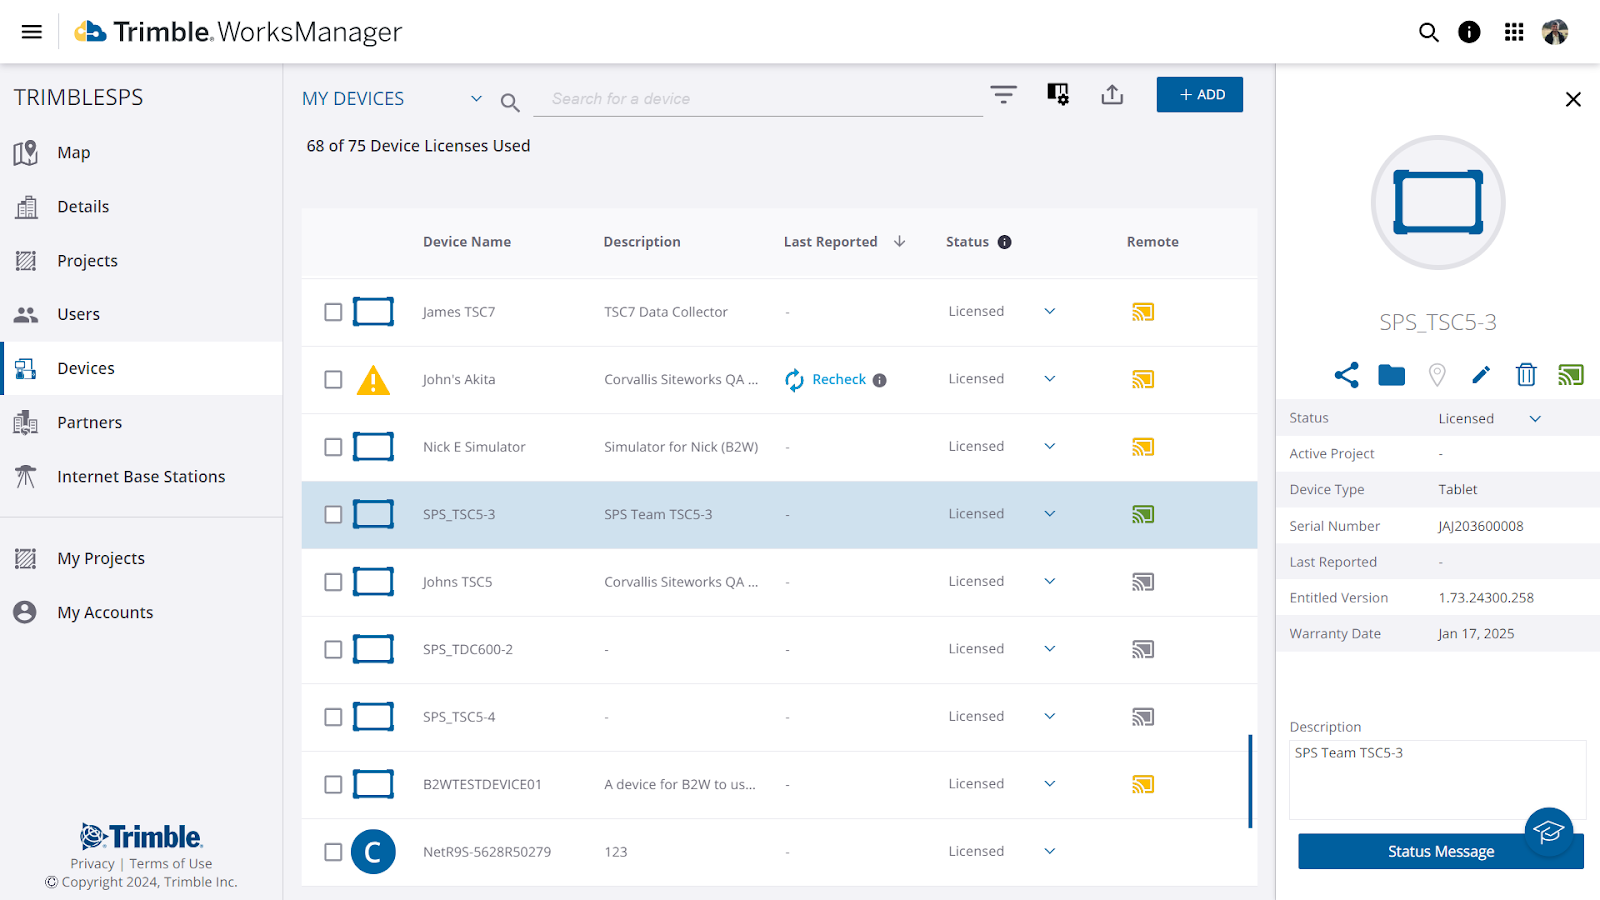1600x900 pixels.
Task: Click remote icon for SPS_TDC600-2
Action: click(1143, 649)
